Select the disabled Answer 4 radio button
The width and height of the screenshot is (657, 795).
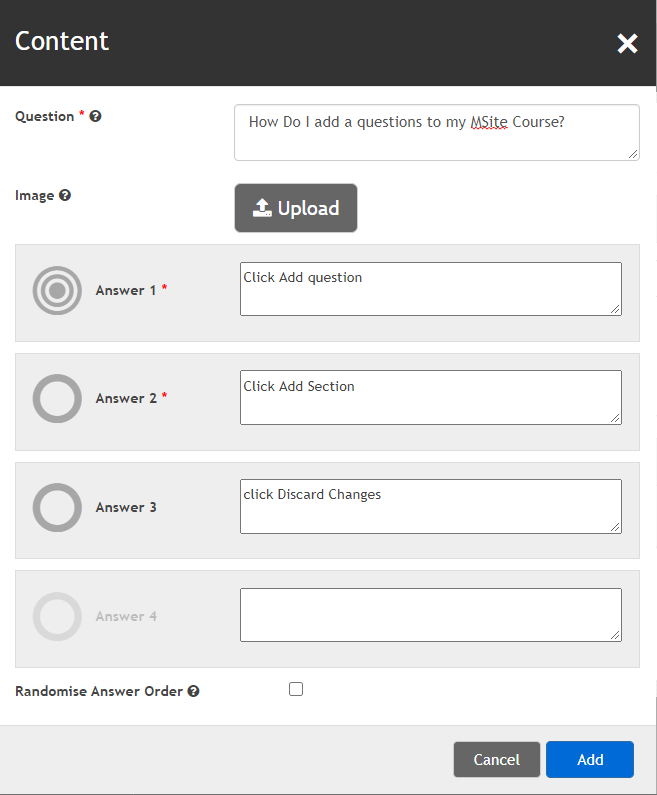click(x=57, y=616)
